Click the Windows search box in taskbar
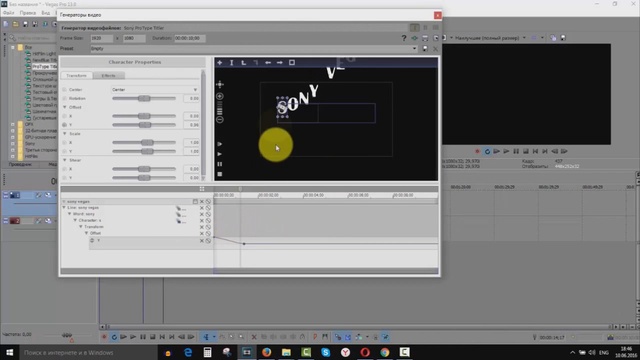The height and width of the screenshot is (360, 640). click(89, 352)
